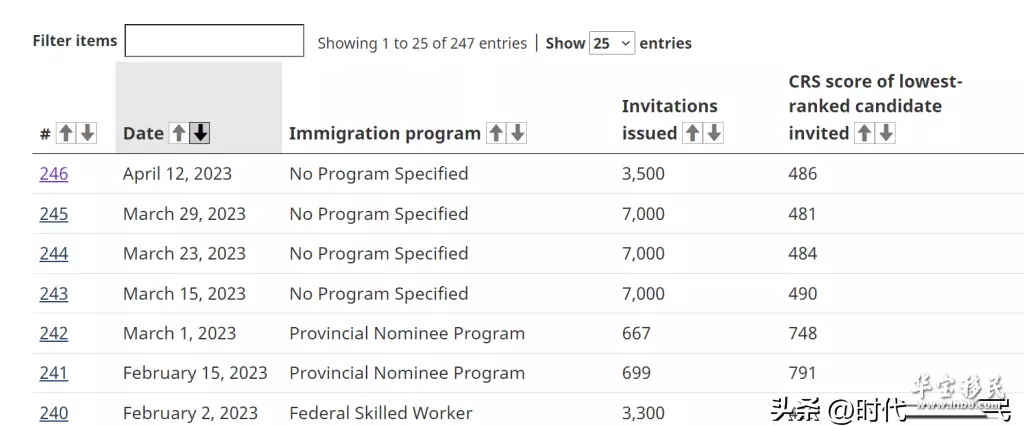Image resolution: width=1024 pixels, height=426 pixels.
Task: Open draw round 243 link
Action: (54, 294)
